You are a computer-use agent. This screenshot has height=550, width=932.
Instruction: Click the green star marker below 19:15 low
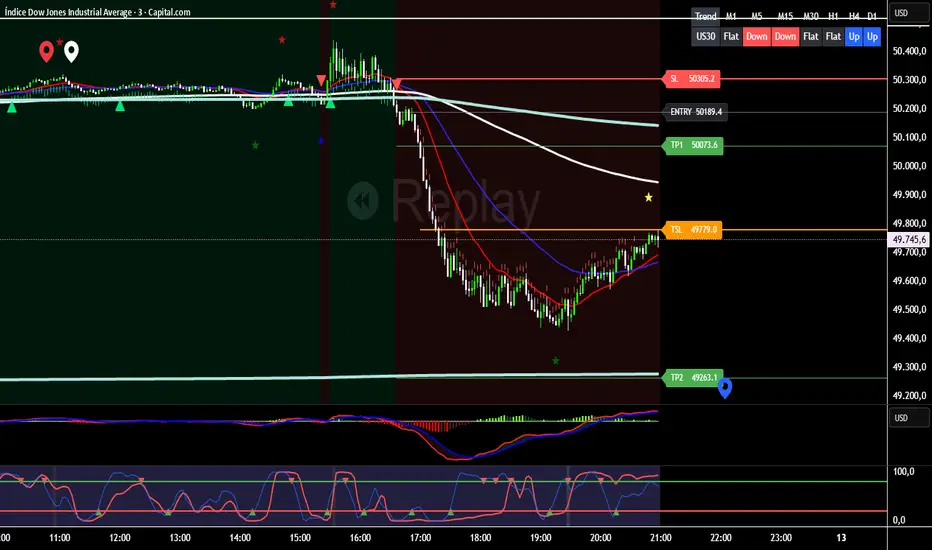tap(556, 360)
